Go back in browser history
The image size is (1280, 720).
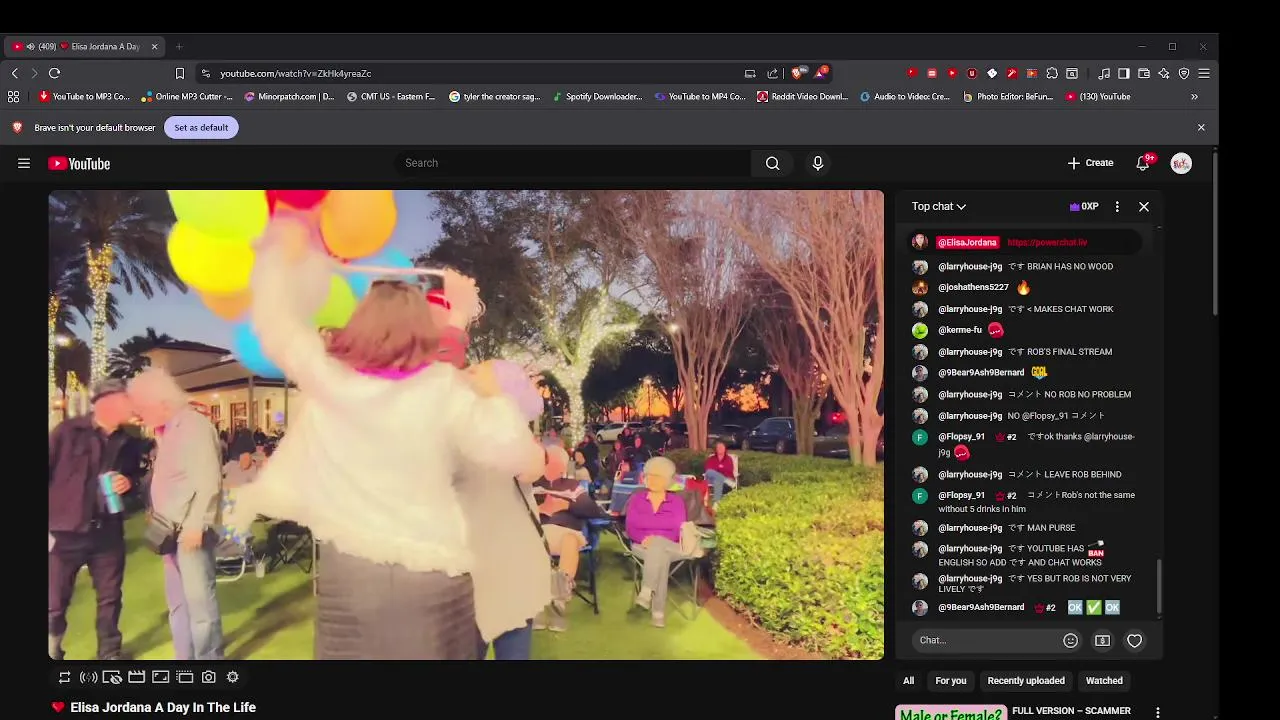click(14, 73)
